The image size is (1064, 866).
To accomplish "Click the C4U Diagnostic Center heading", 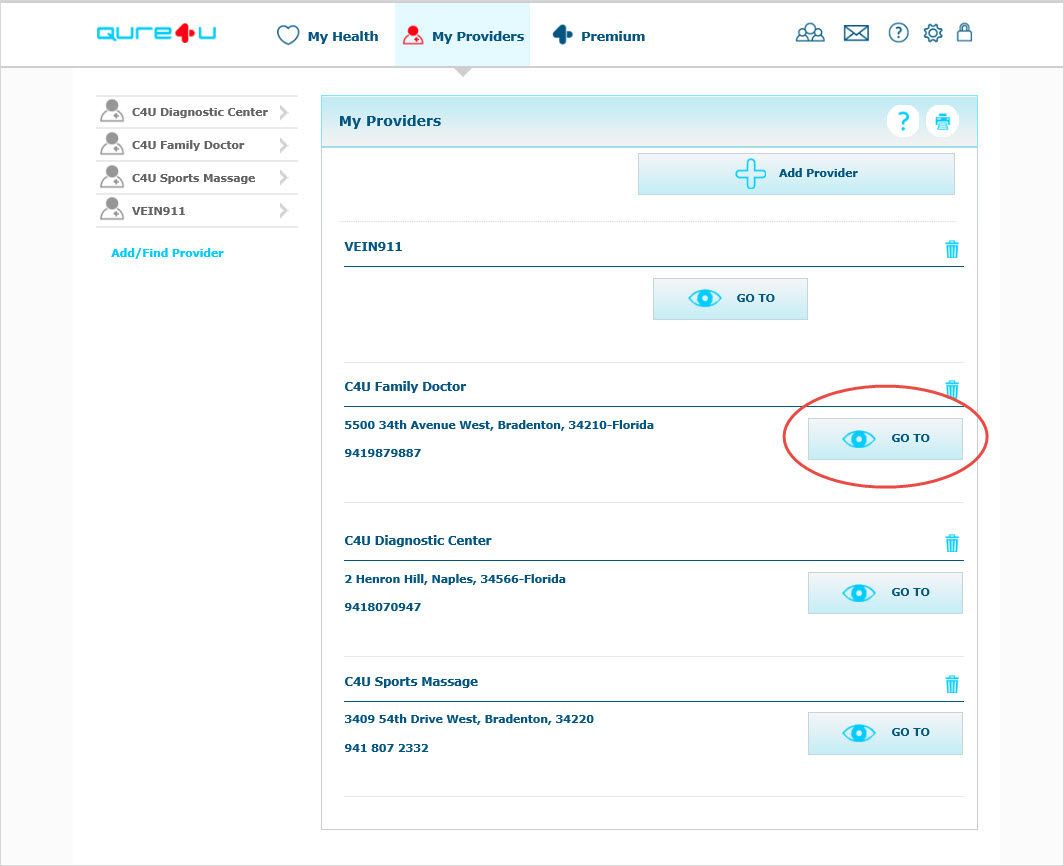I will [418, 540].
